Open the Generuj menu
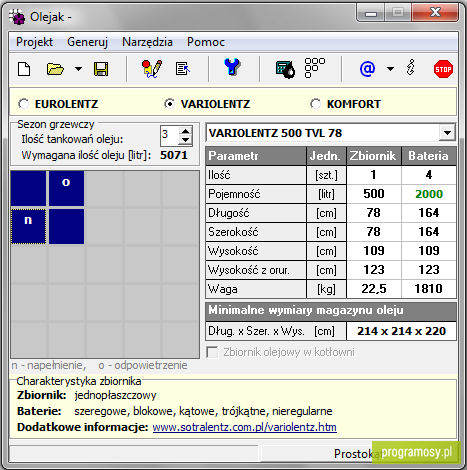The image size is (467, 470). click(87, 42)
